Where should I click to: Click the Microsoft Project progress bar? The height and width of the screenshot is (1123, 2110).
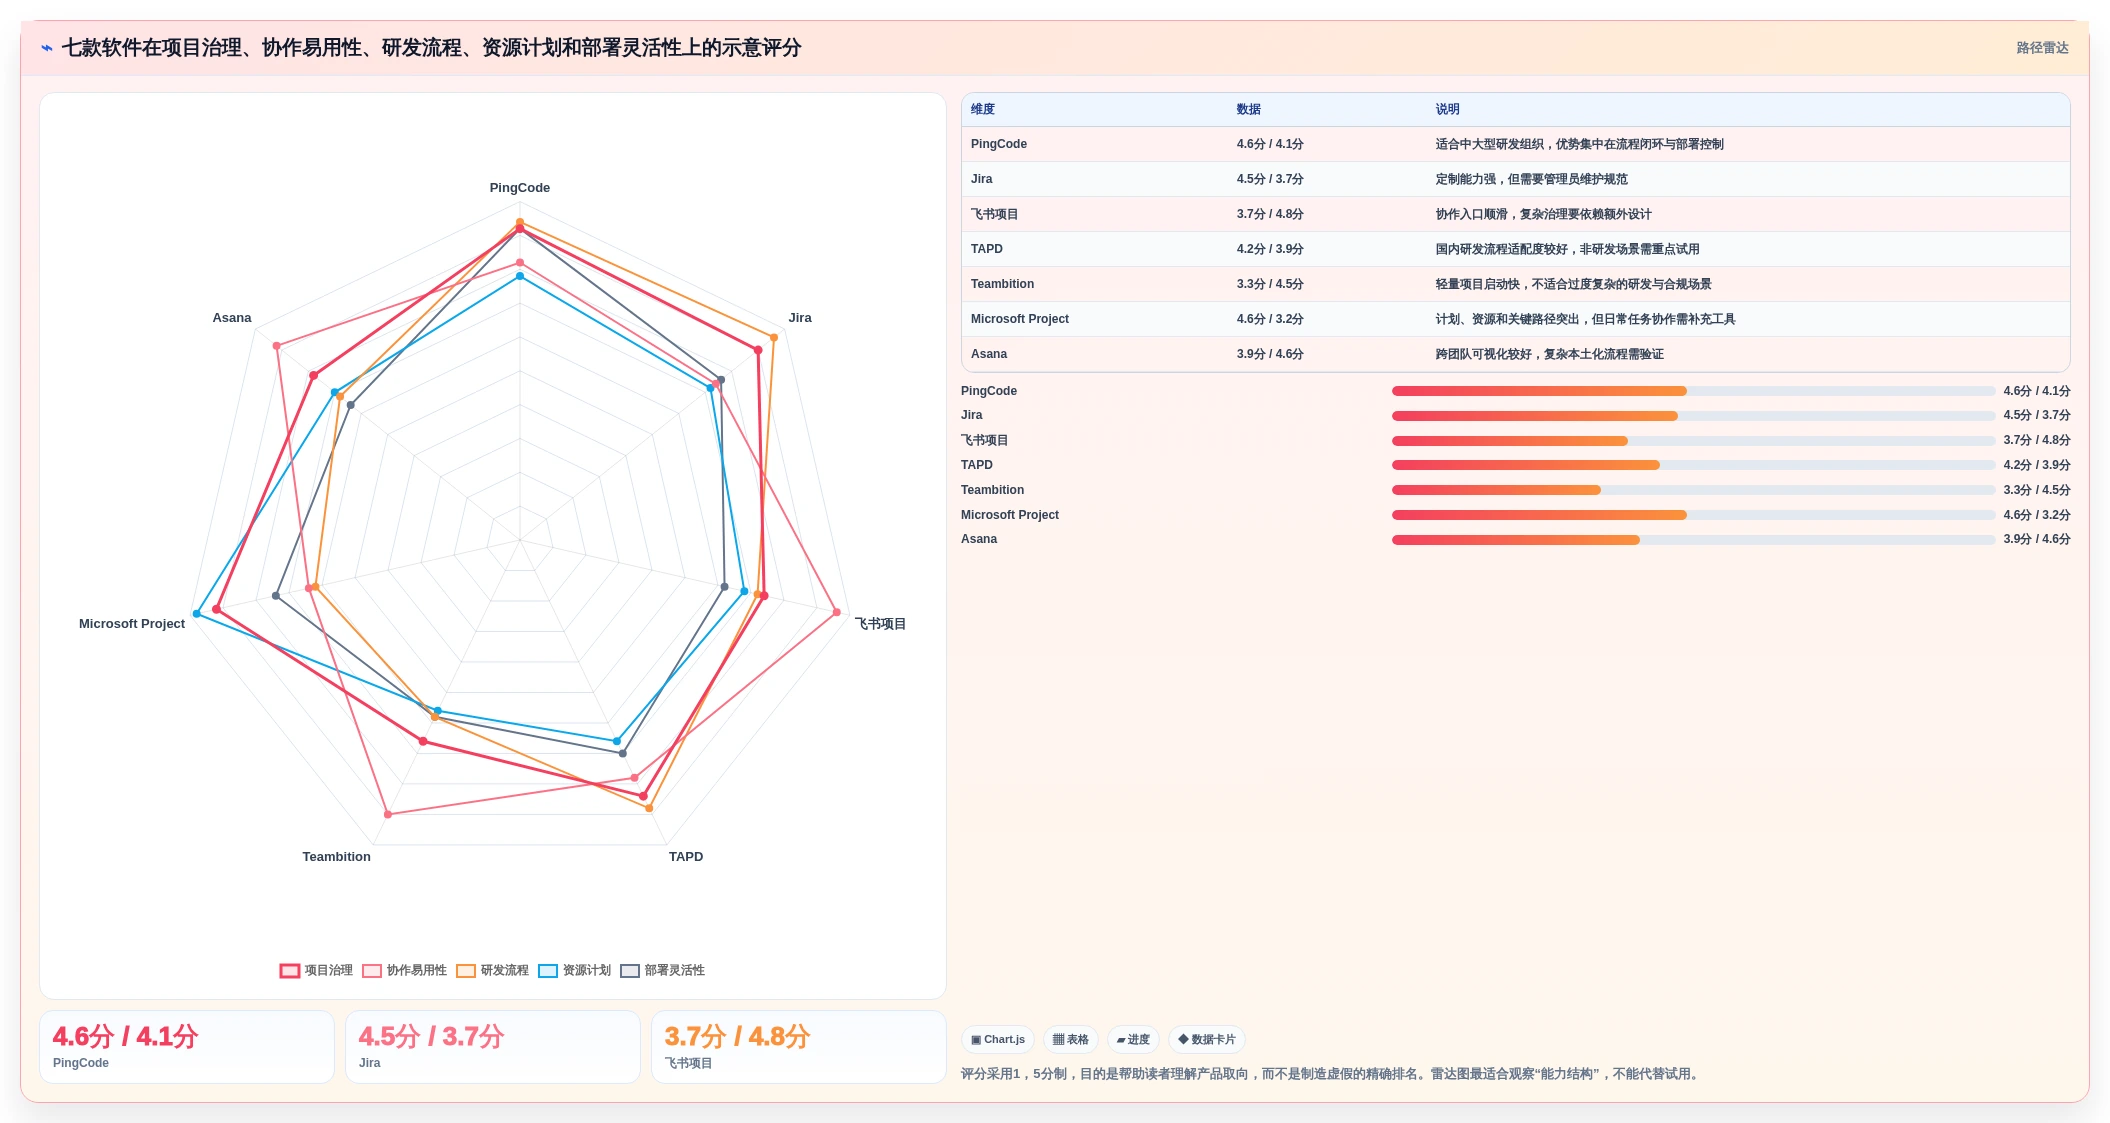click(x=1693, y=515)
